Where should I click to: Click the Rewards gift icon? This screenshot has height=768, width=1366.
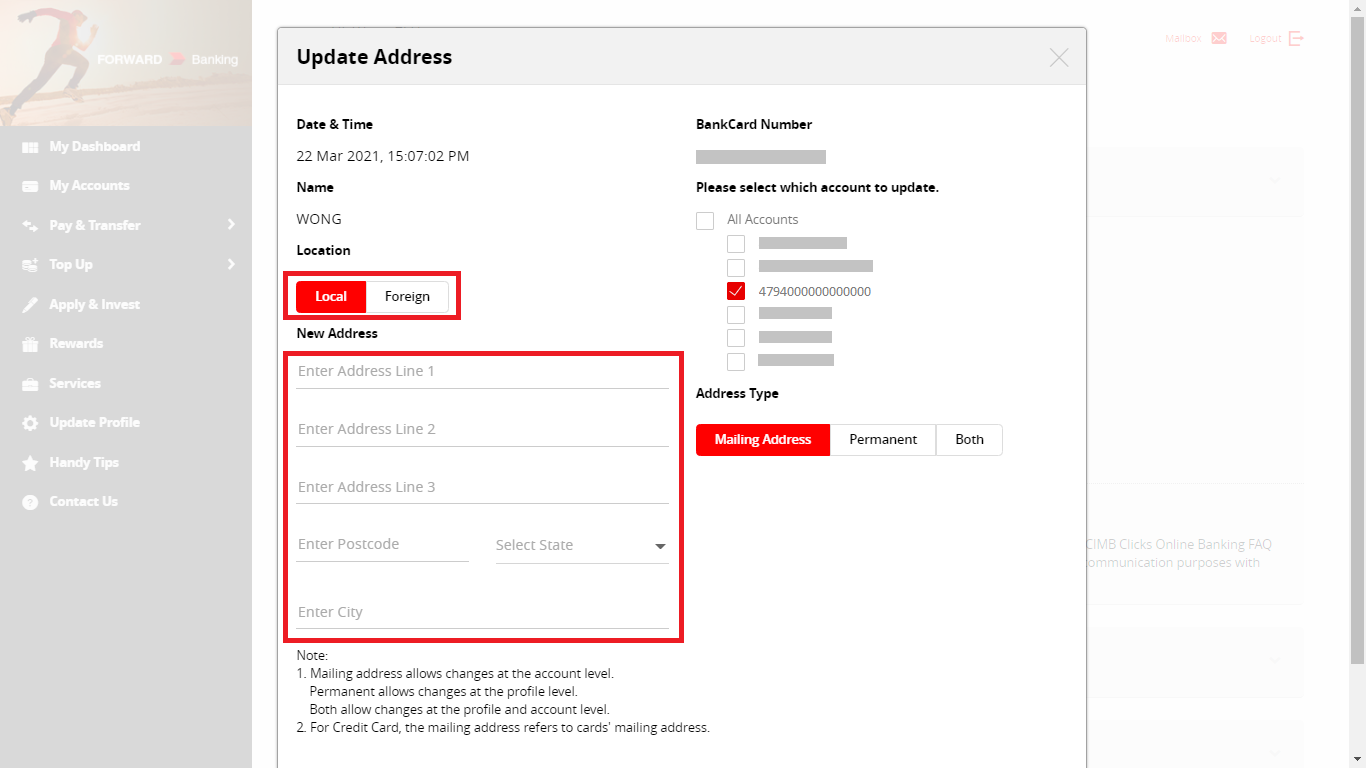pos(30,344)
